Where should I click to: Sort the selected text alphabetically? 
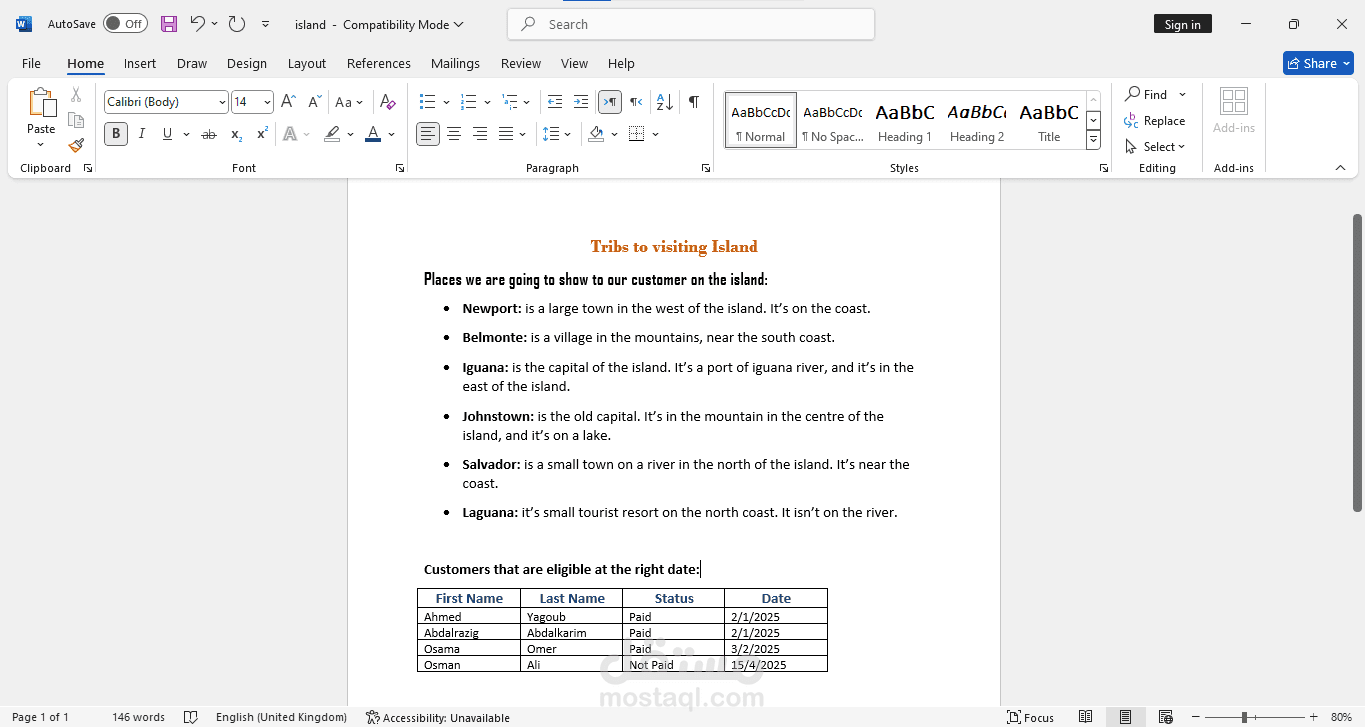pyautogui.click(x=665, y=101)
